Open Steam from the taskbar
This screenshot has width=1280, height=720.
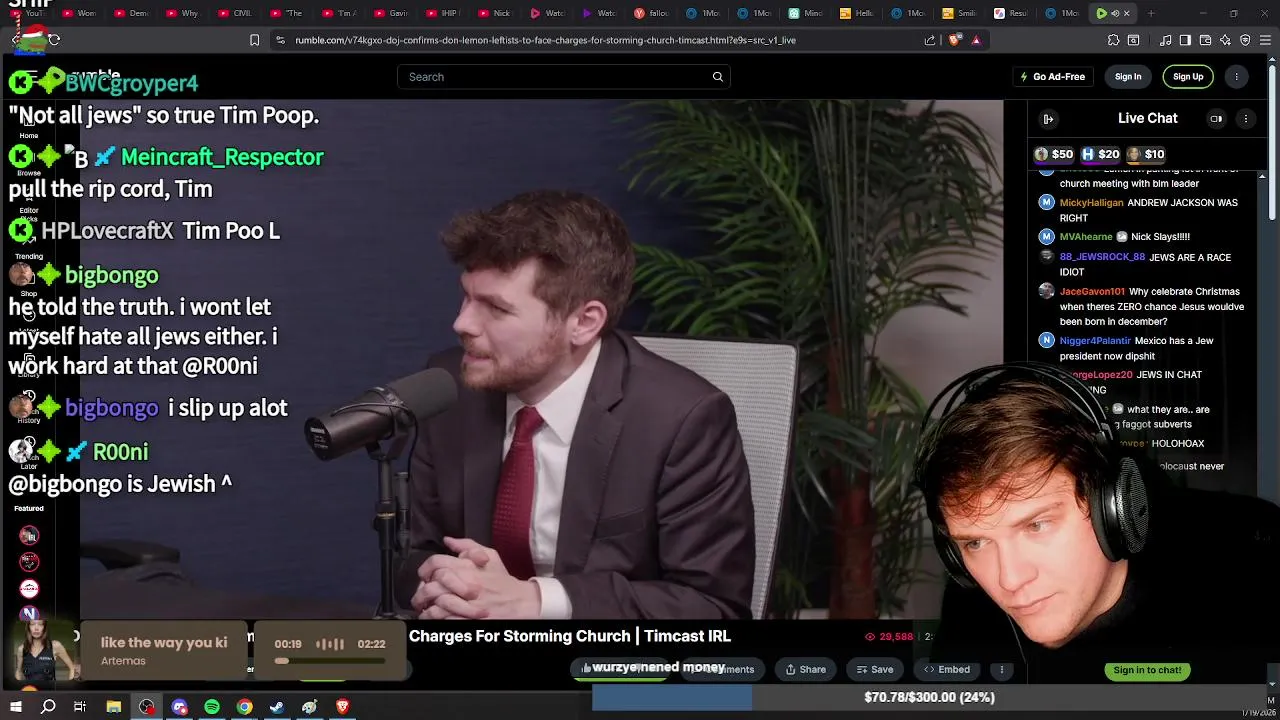click(x=277, y=707)
